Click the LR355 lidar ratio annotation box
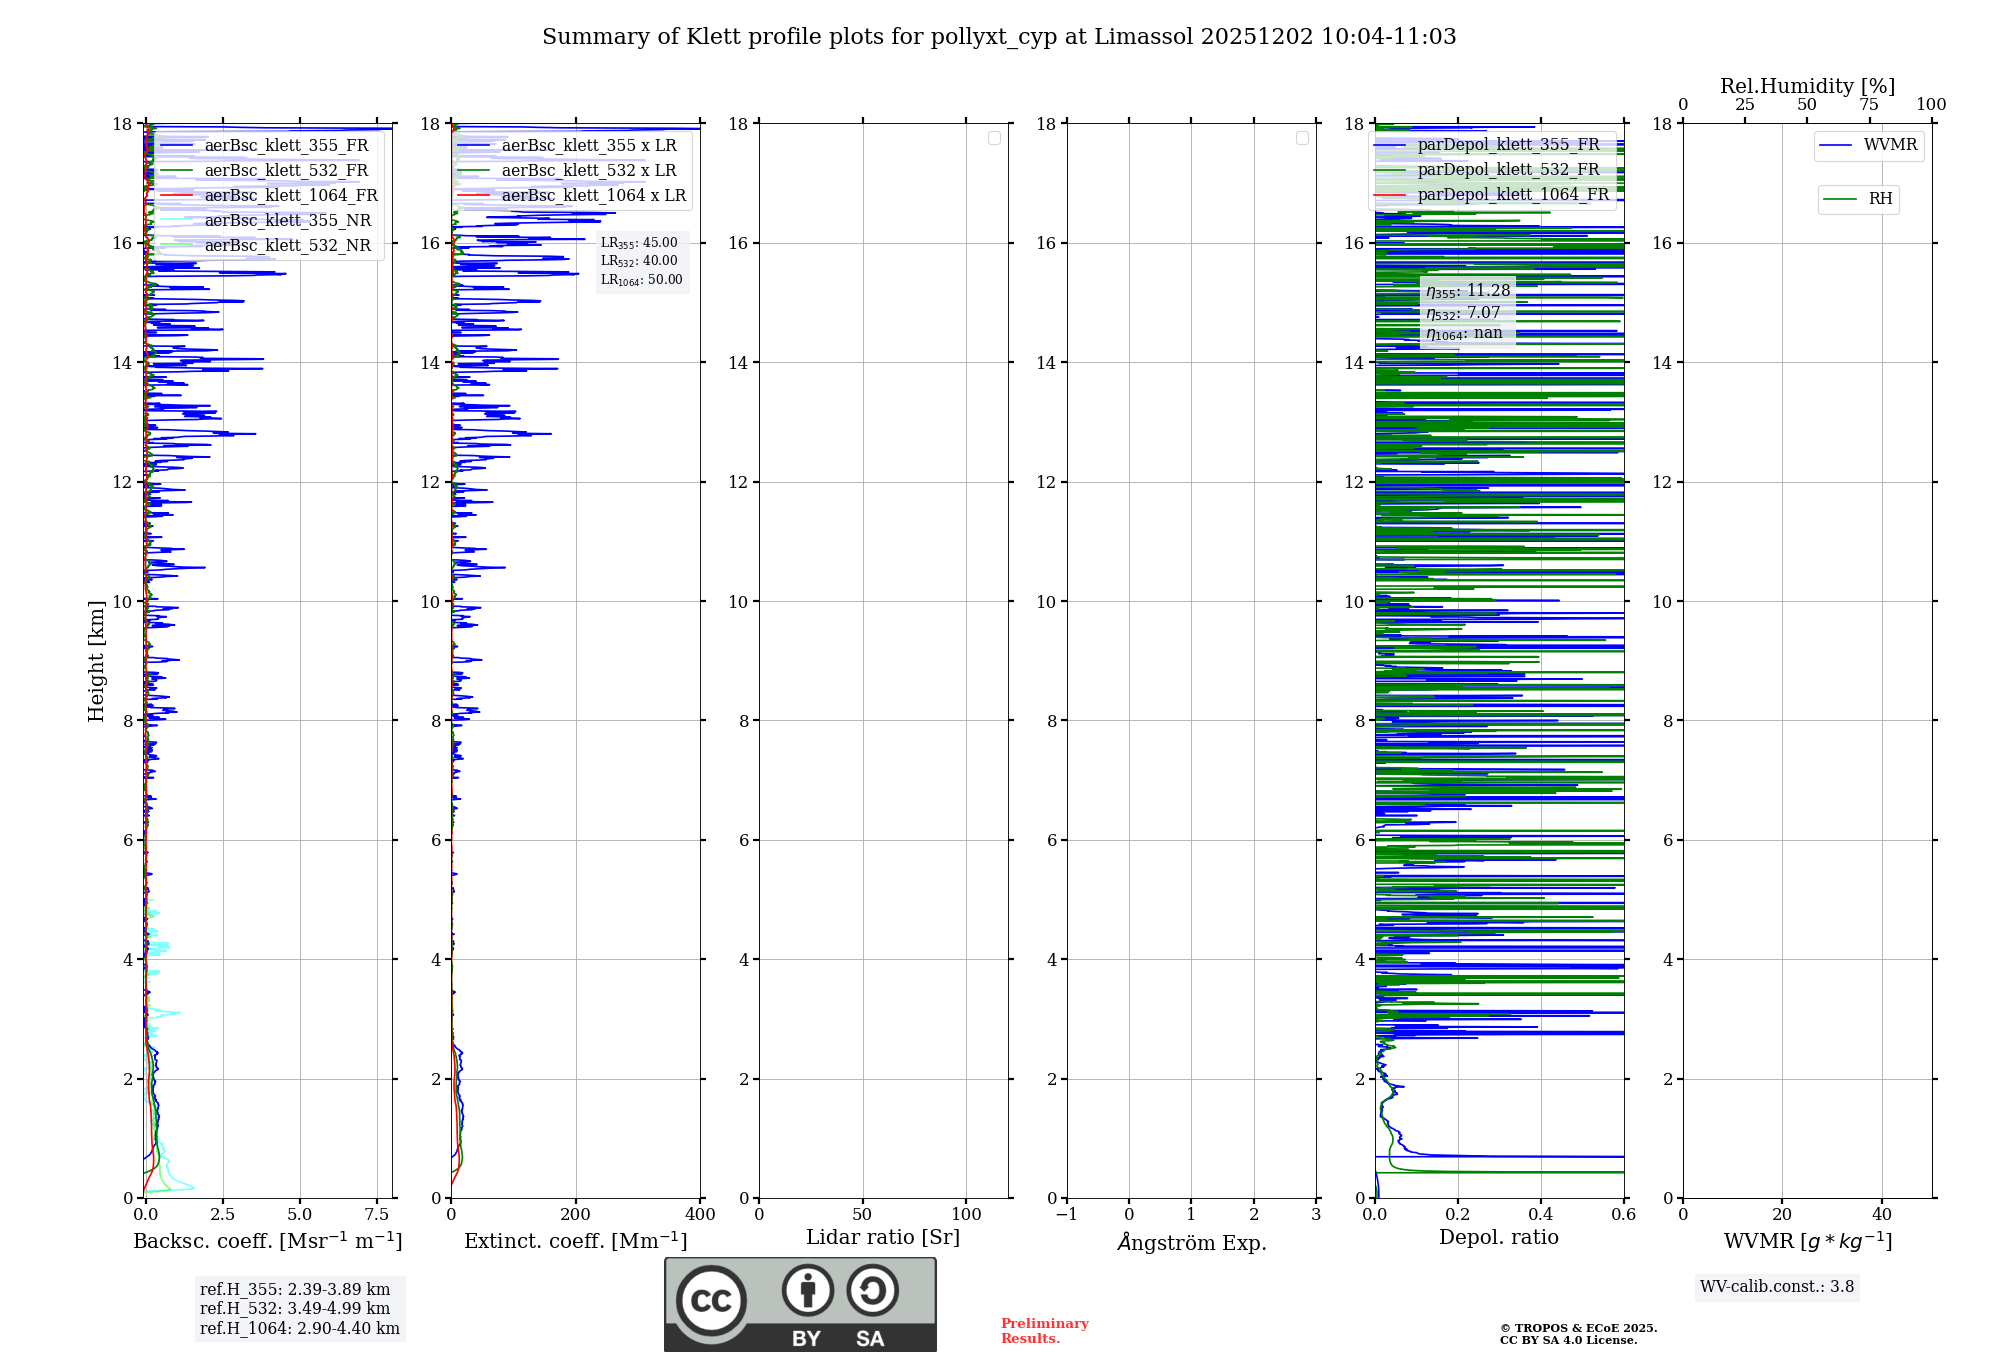This screenshot has height=1360, width=2000. 641,261
